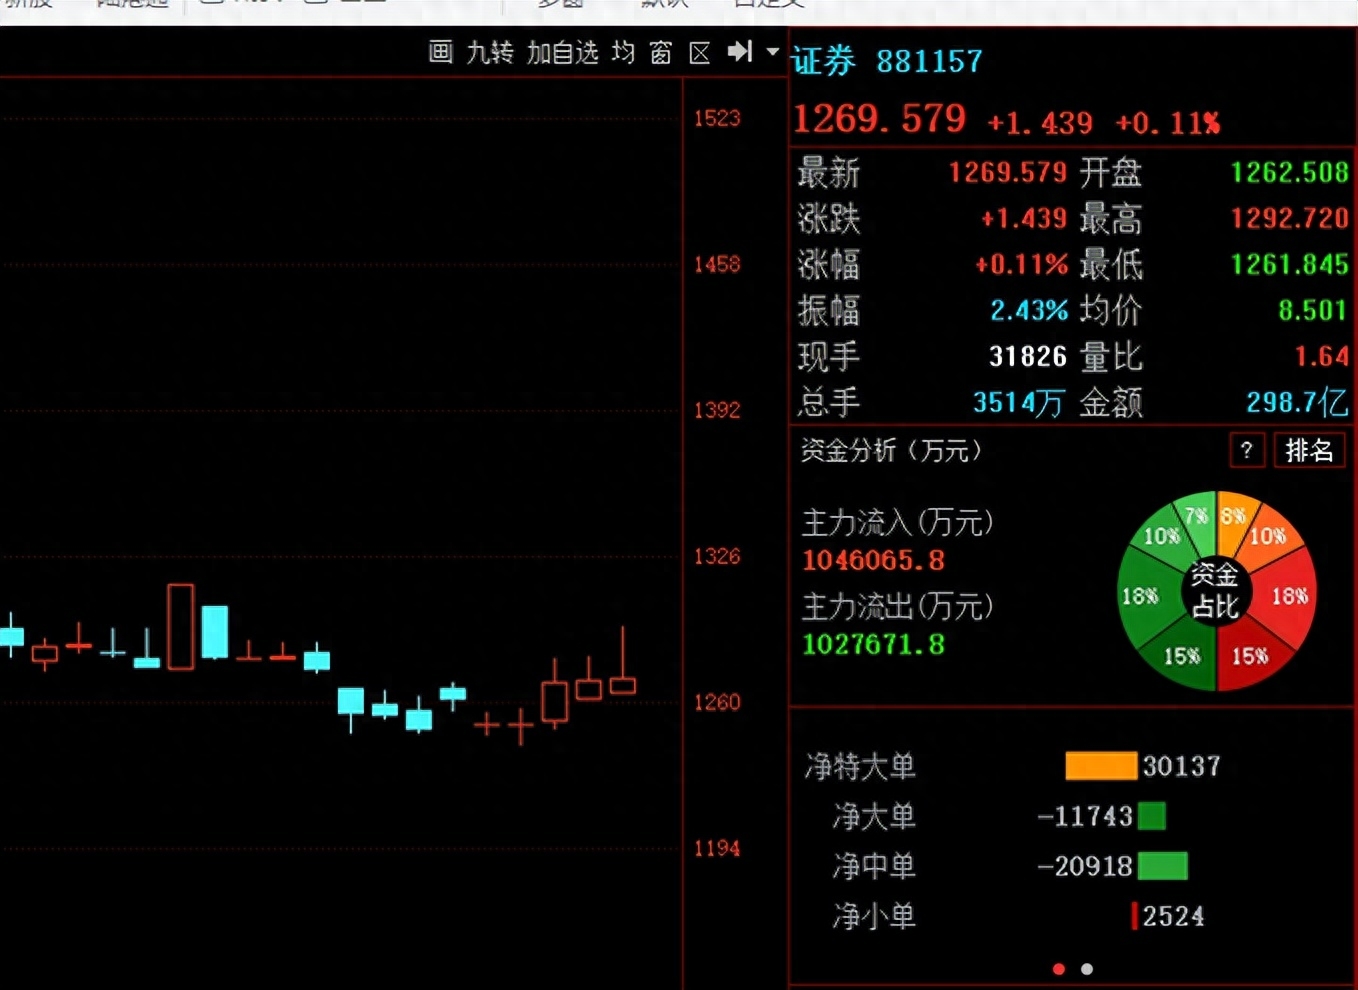This screenshot has height=990, width=1358.
Task: Add stock via 加自选 button
Action: [563, 52]
